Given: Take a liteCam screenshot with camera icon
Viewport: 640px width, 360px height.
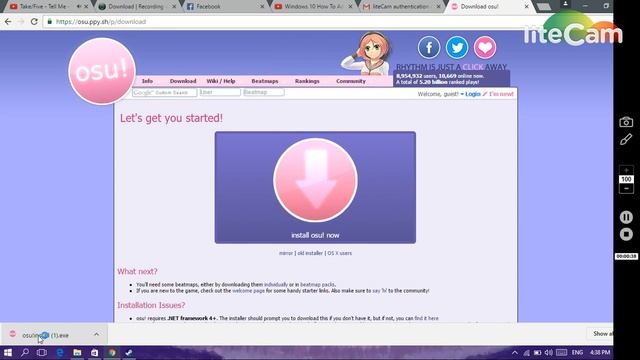Looking at the screenshot, I should [x=626, y=122].
